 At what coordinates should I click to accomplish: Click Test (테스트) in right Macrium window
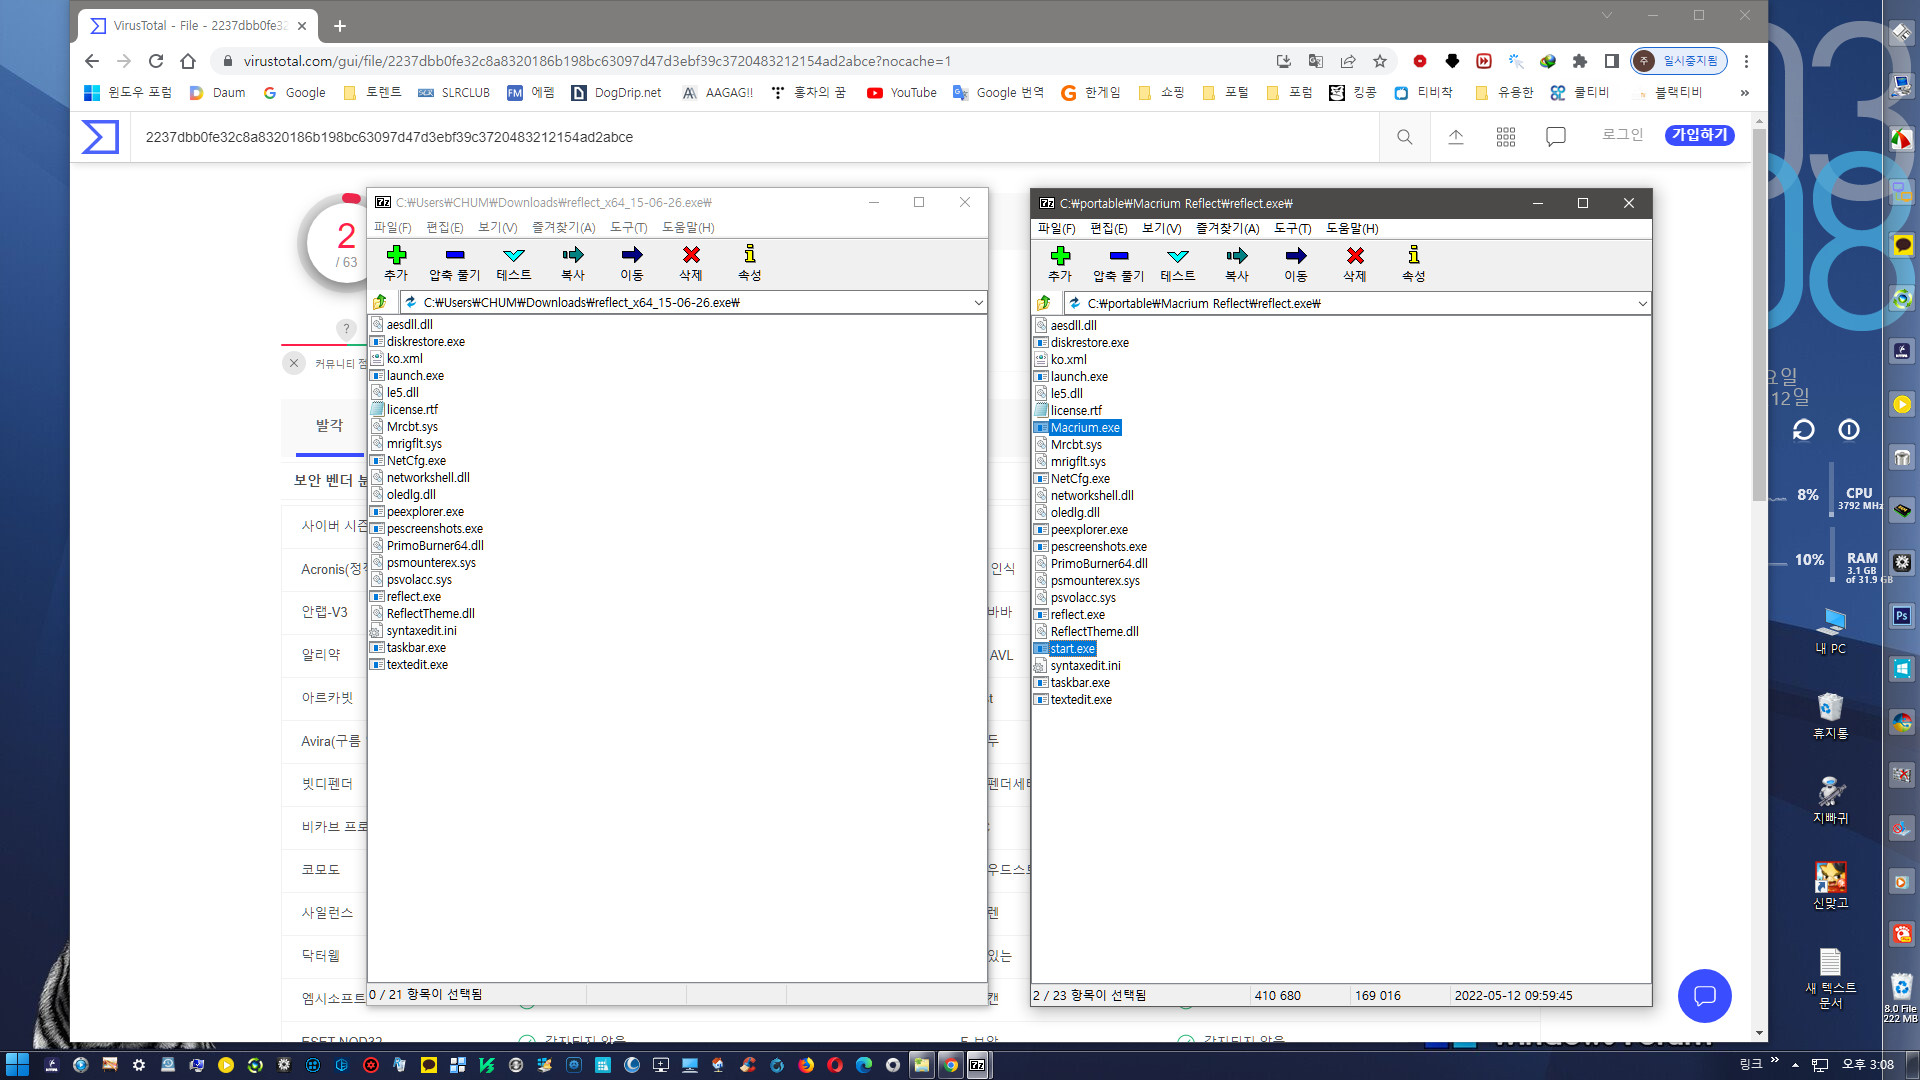click(x=1178, y=264)
